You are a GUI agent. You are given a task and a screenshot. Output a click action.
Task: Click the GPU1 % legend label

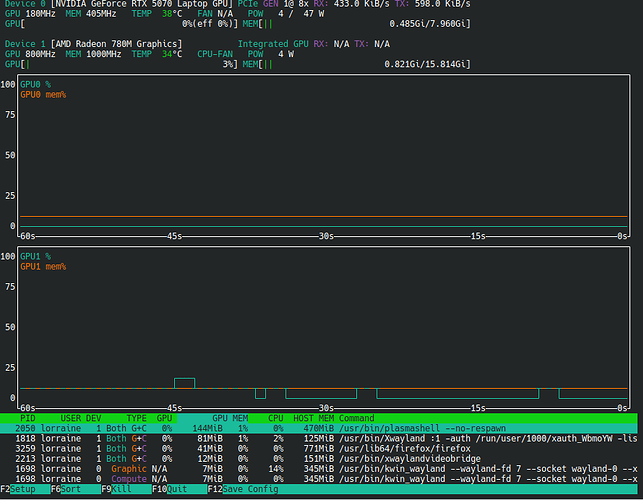coord(35,256)
